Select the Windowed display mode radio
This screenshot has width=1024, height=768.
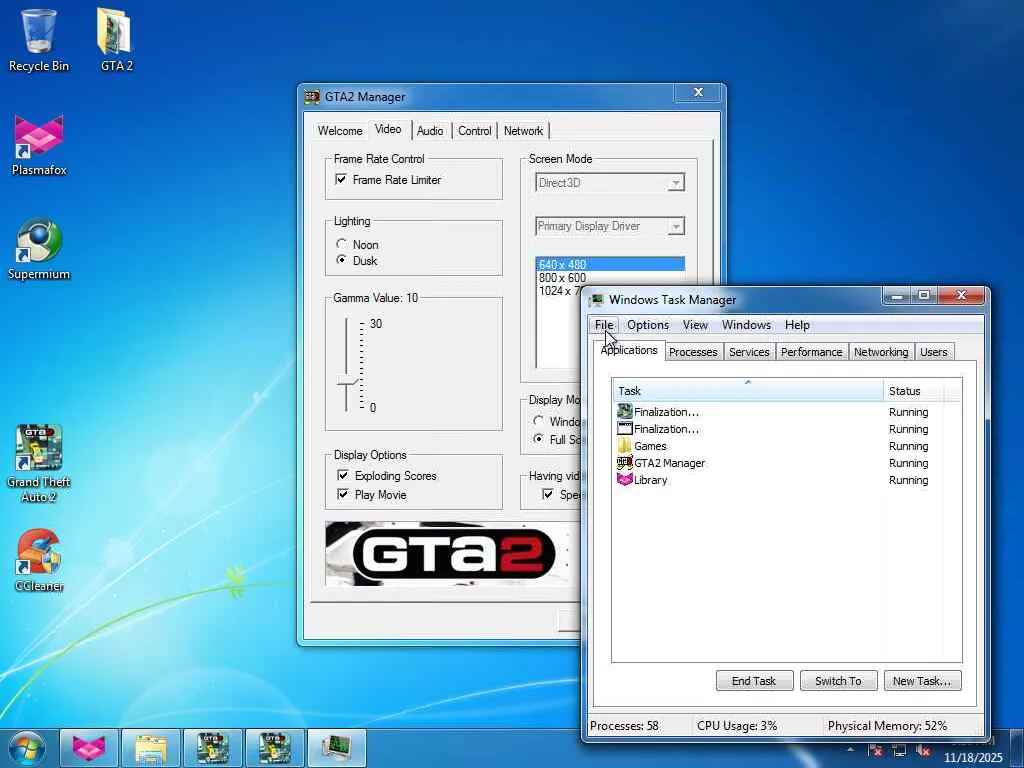pos(538,421)
